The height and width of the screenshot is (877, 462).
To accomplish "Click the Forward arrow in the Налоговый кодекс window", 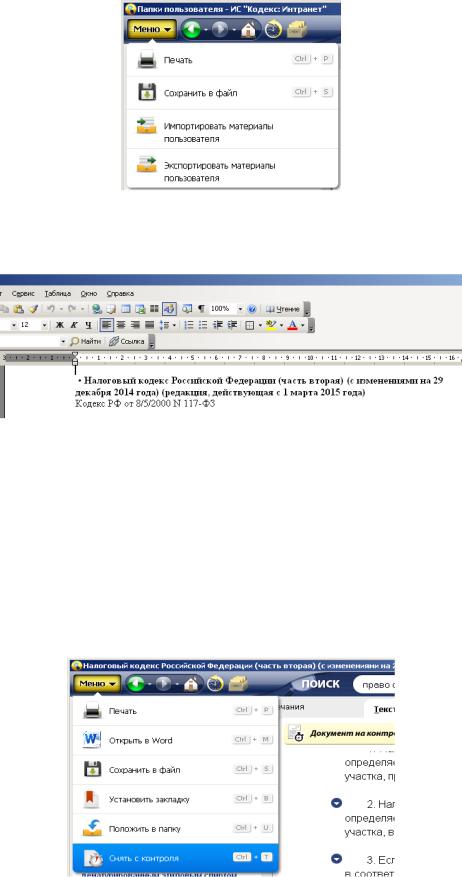I will 165,683.
